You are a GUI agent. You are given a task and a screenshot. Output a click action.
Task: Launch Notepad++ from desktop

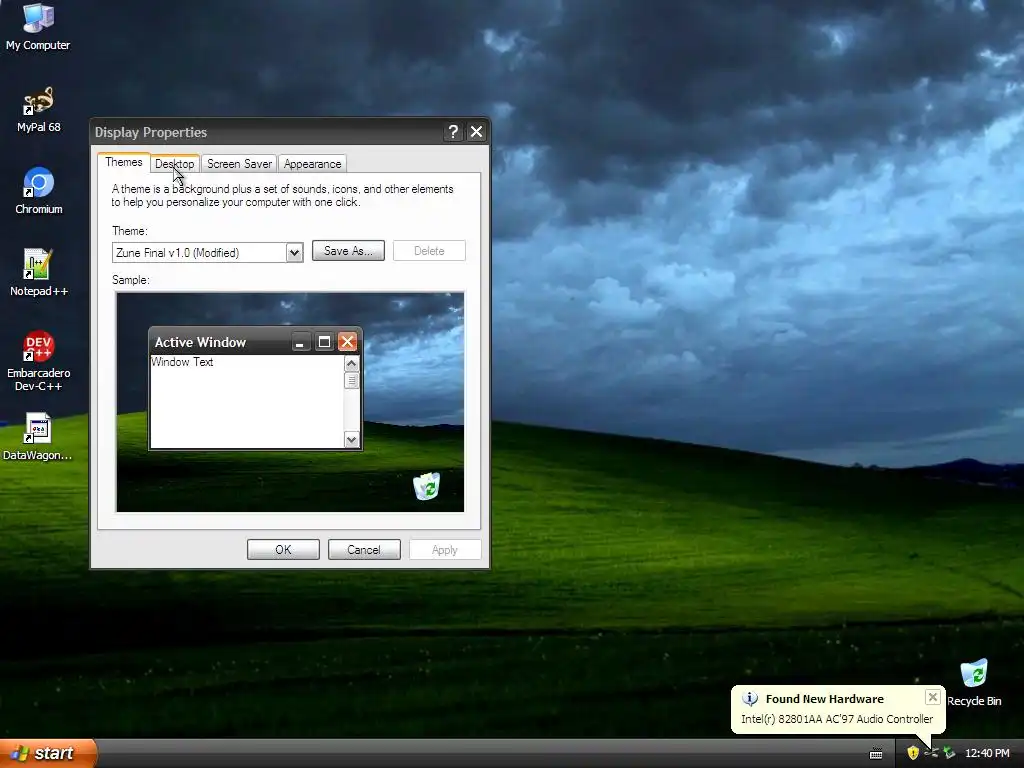pyautogui.click(x=39, y=272)
